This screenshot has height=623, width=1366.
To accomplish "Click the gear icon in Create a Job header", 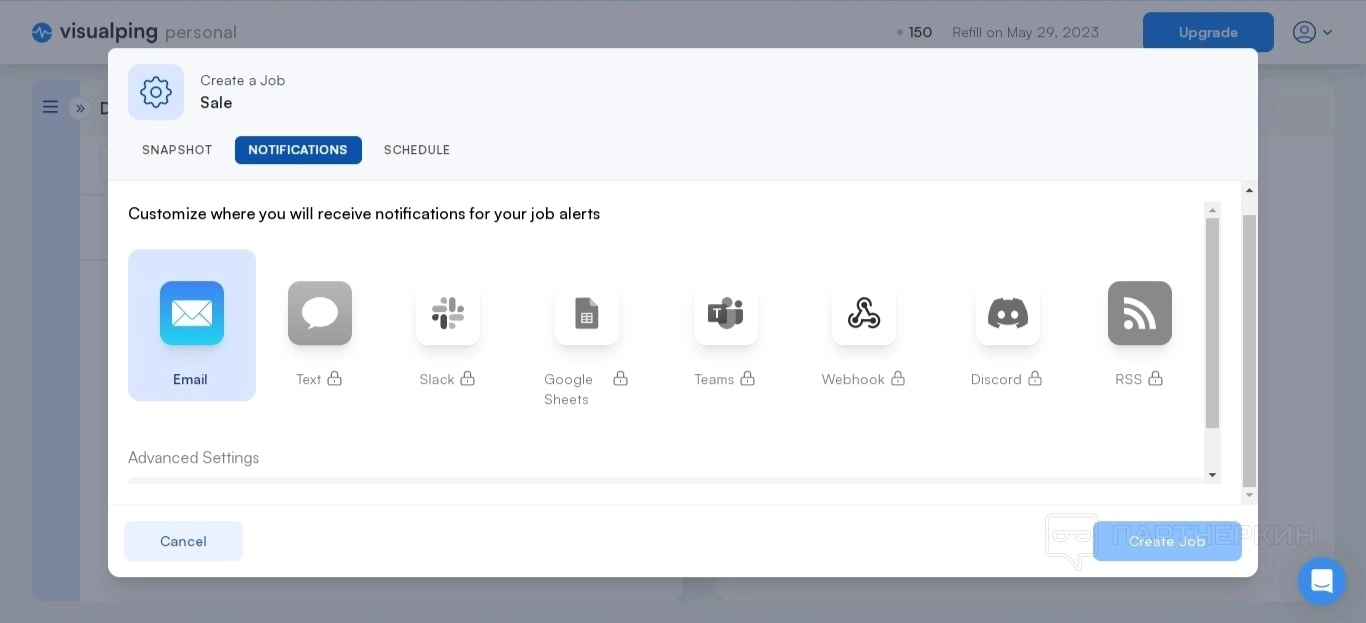I will tap(156, 92).
